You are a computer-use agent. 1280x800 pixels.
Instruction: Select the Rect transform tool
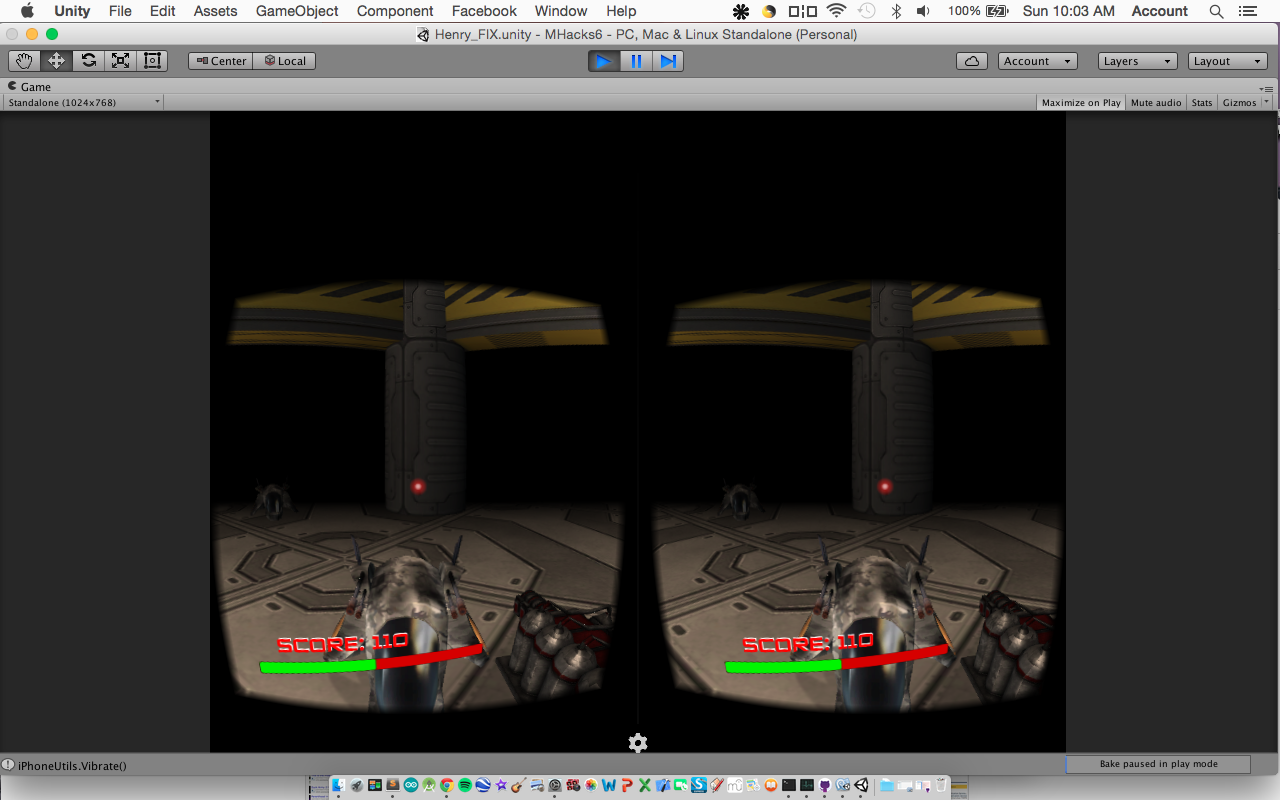tap(152, 61)
